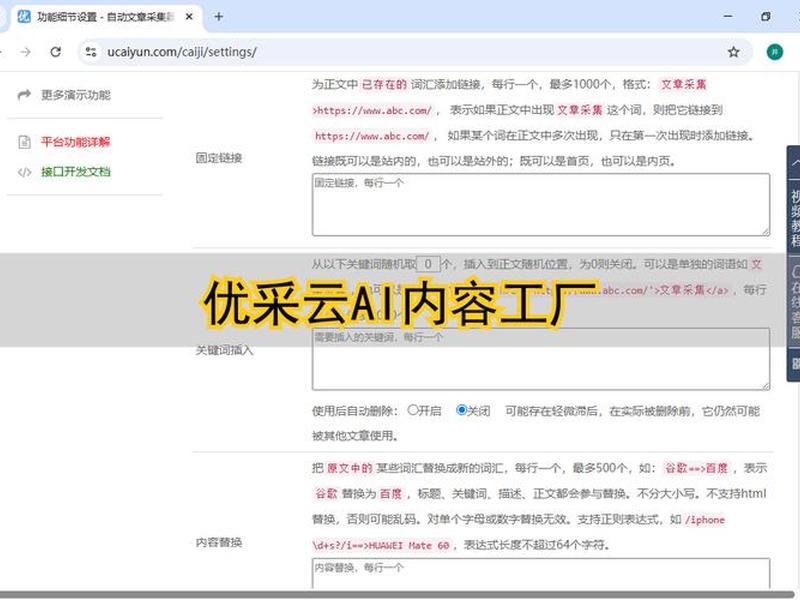Click the 优 favicon on the tab
This screenshot has width=800, height=600.
pos(24,16)
